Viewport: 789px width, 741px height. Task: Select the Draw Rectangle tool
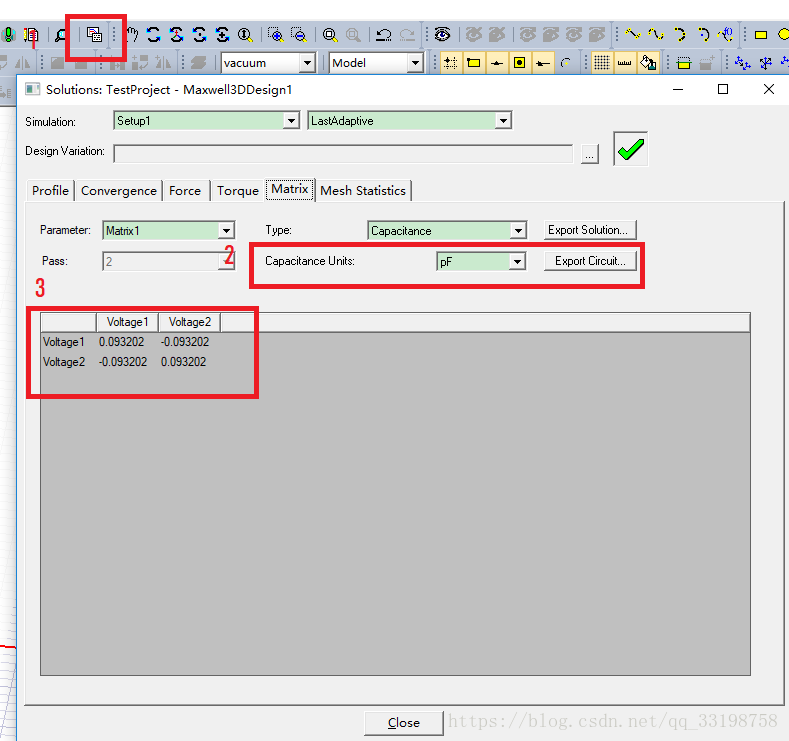tap(760, 34)
